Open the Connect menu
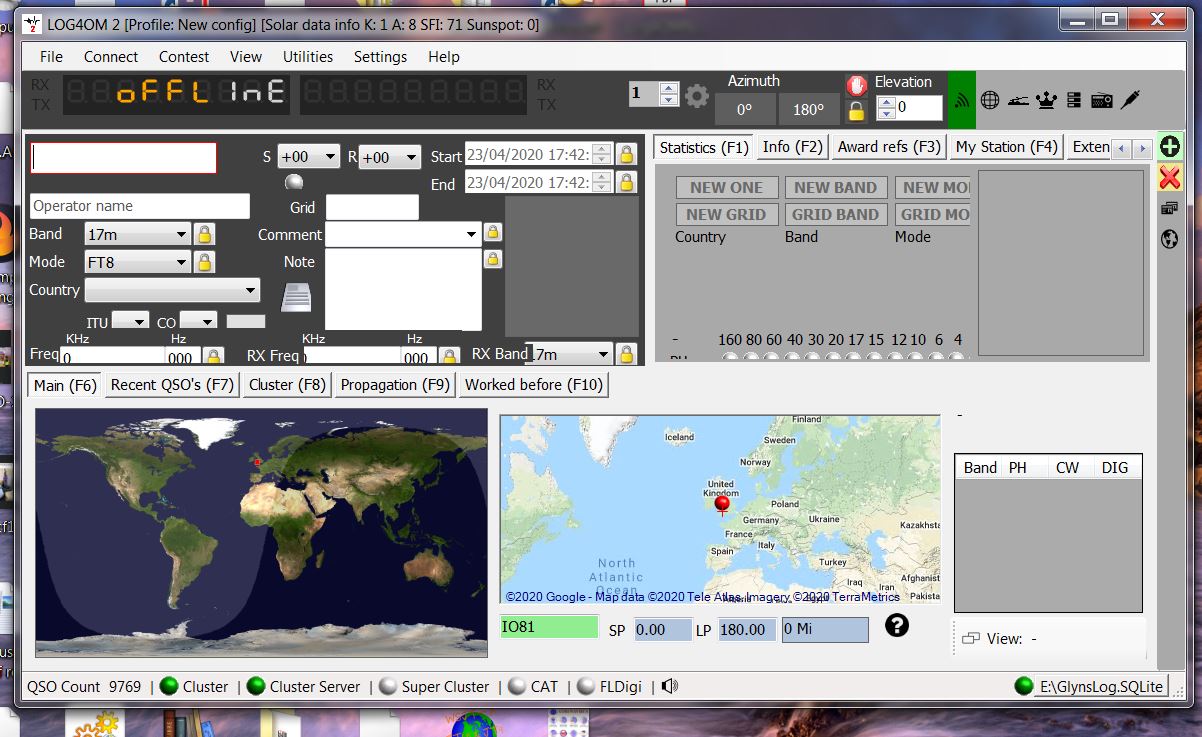 pos(111,57)
